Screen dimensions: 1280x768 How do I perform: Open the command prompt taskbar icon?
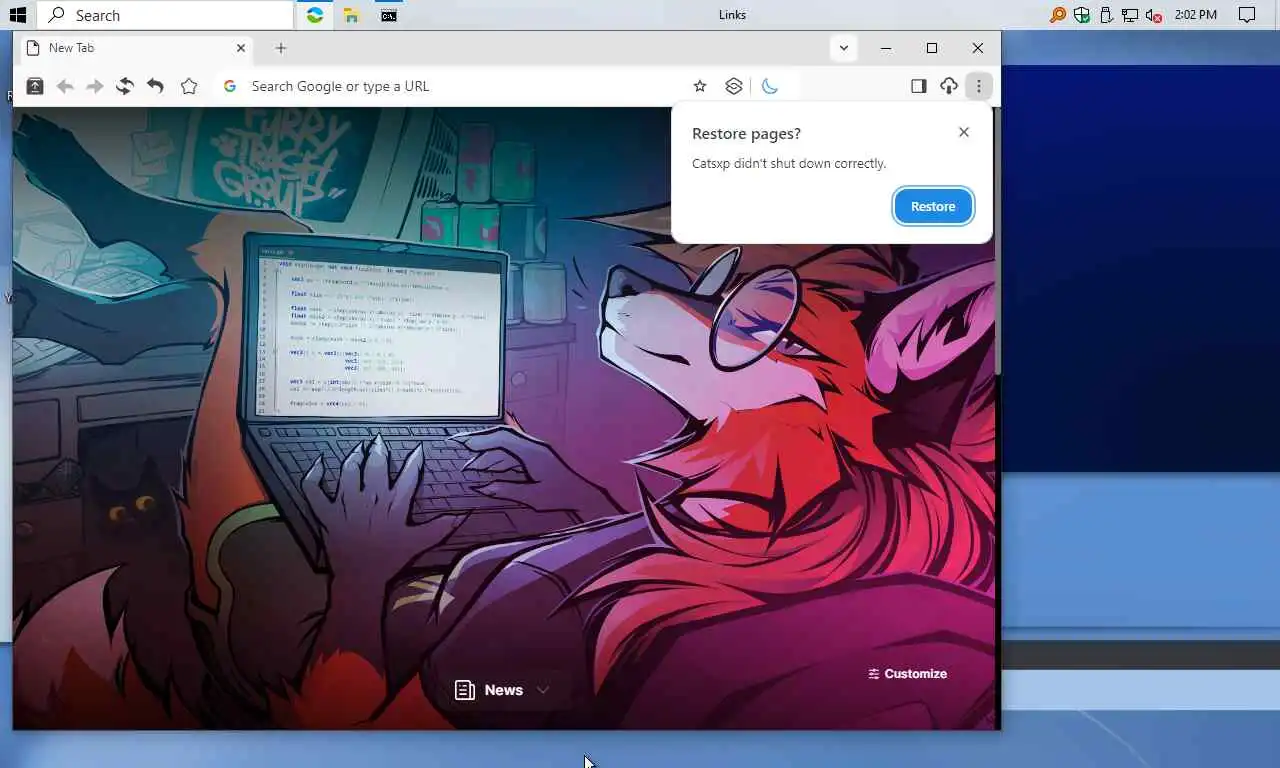[389, 15]
